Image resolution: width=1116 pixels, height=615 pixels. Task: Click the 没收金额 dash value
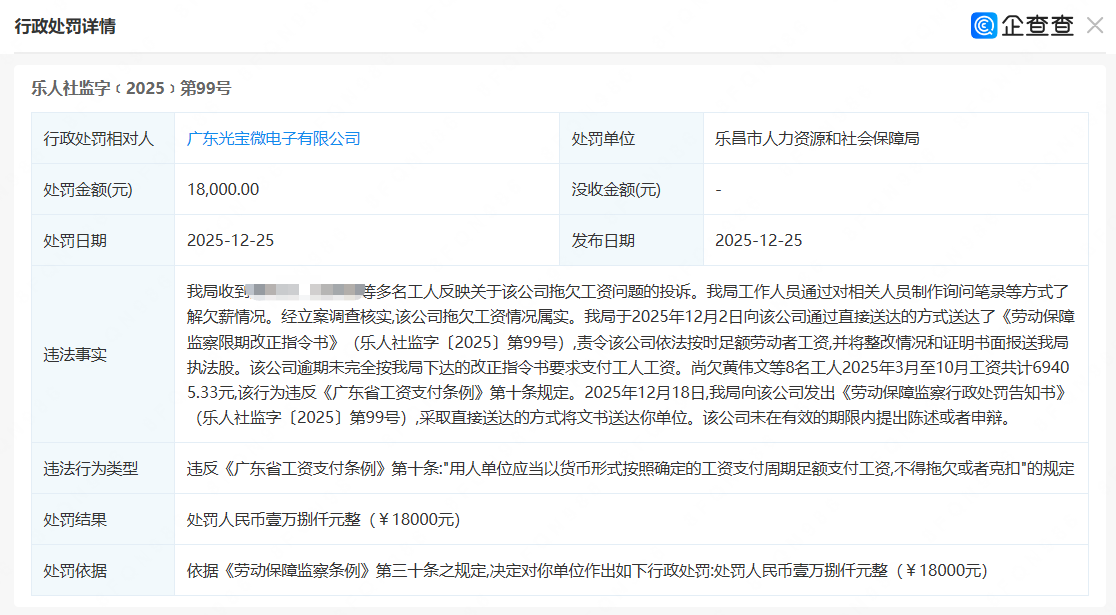coord(718,190)
